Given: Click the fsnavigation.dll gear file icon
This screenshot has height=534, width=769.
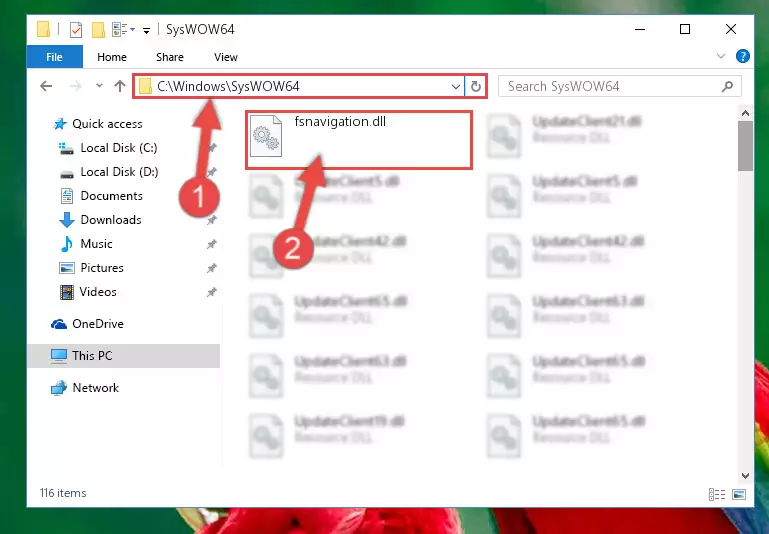Looking at the screenshot, I should click(266, 136).
